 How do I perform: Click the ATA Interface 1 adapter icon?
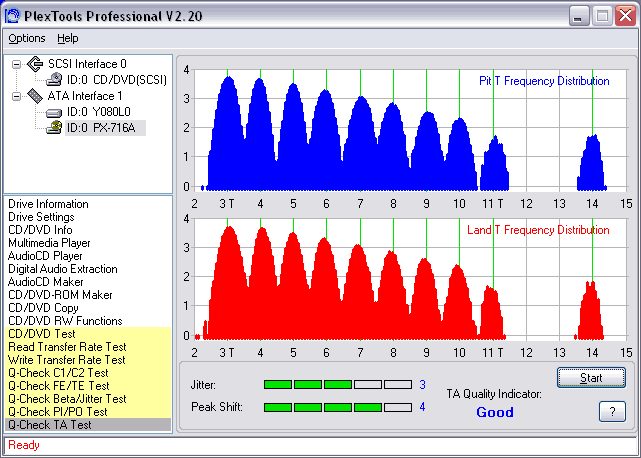35,96
